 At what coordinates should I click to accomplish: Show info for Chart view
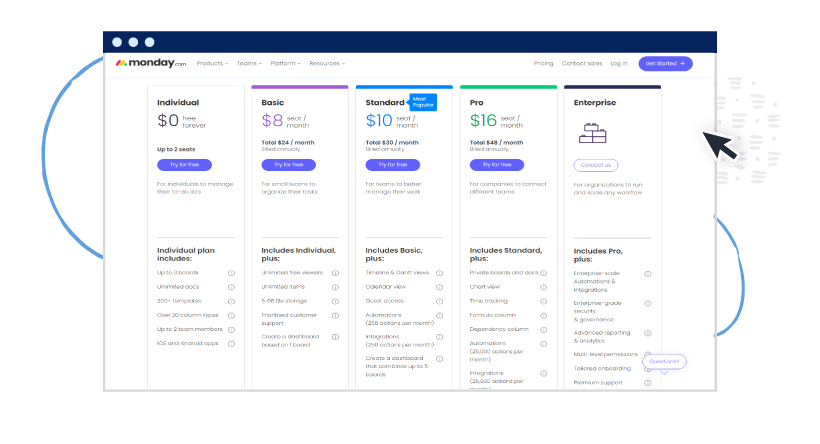pyautogui.click(x=543, y=287)
